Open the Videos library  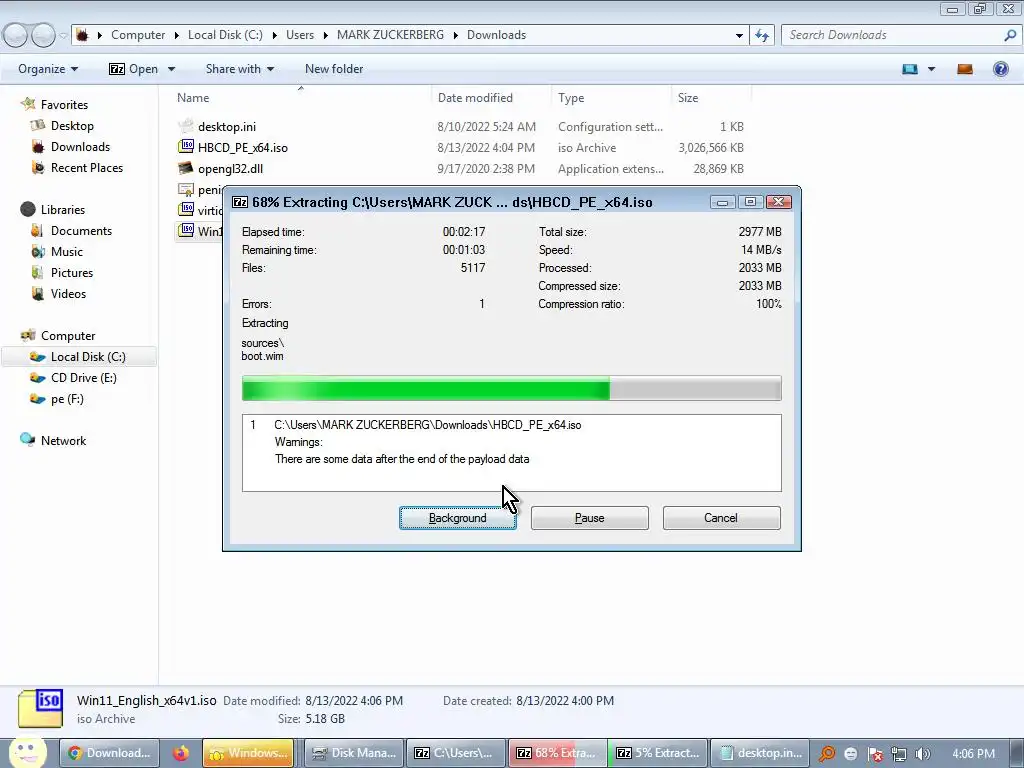pos(68,293)
